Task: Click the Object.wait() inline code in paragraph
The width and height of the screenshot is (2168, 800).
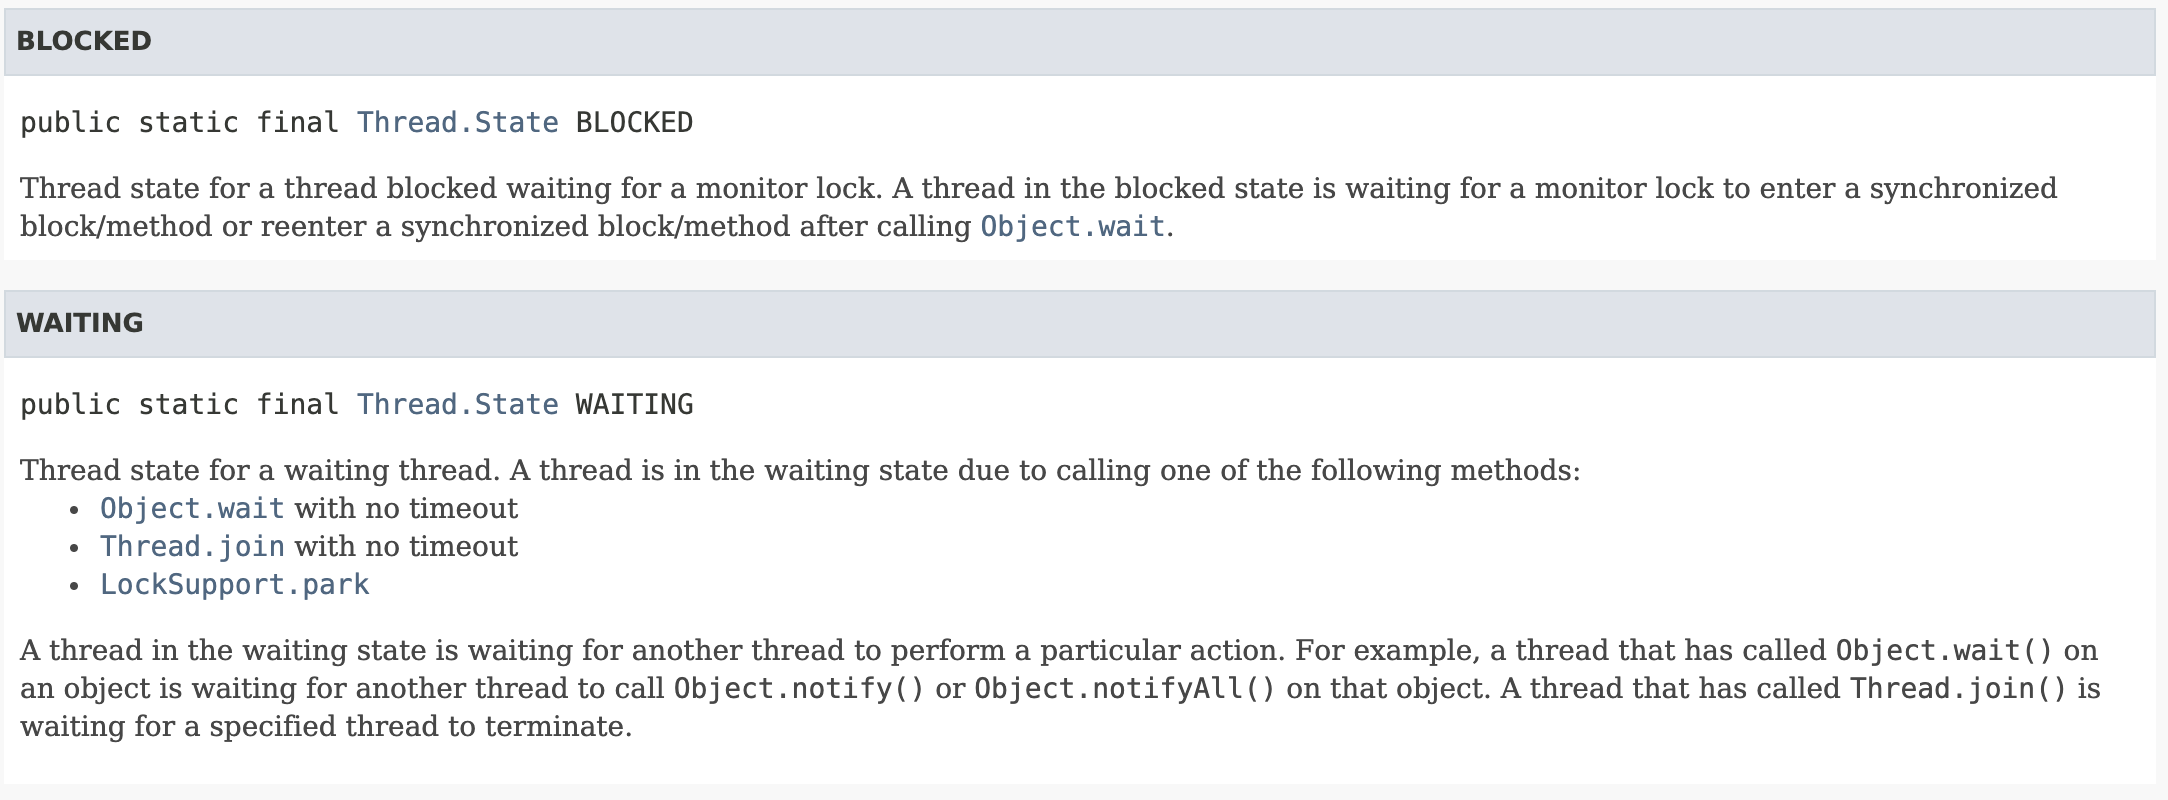Action: [x=1944, y=650]
